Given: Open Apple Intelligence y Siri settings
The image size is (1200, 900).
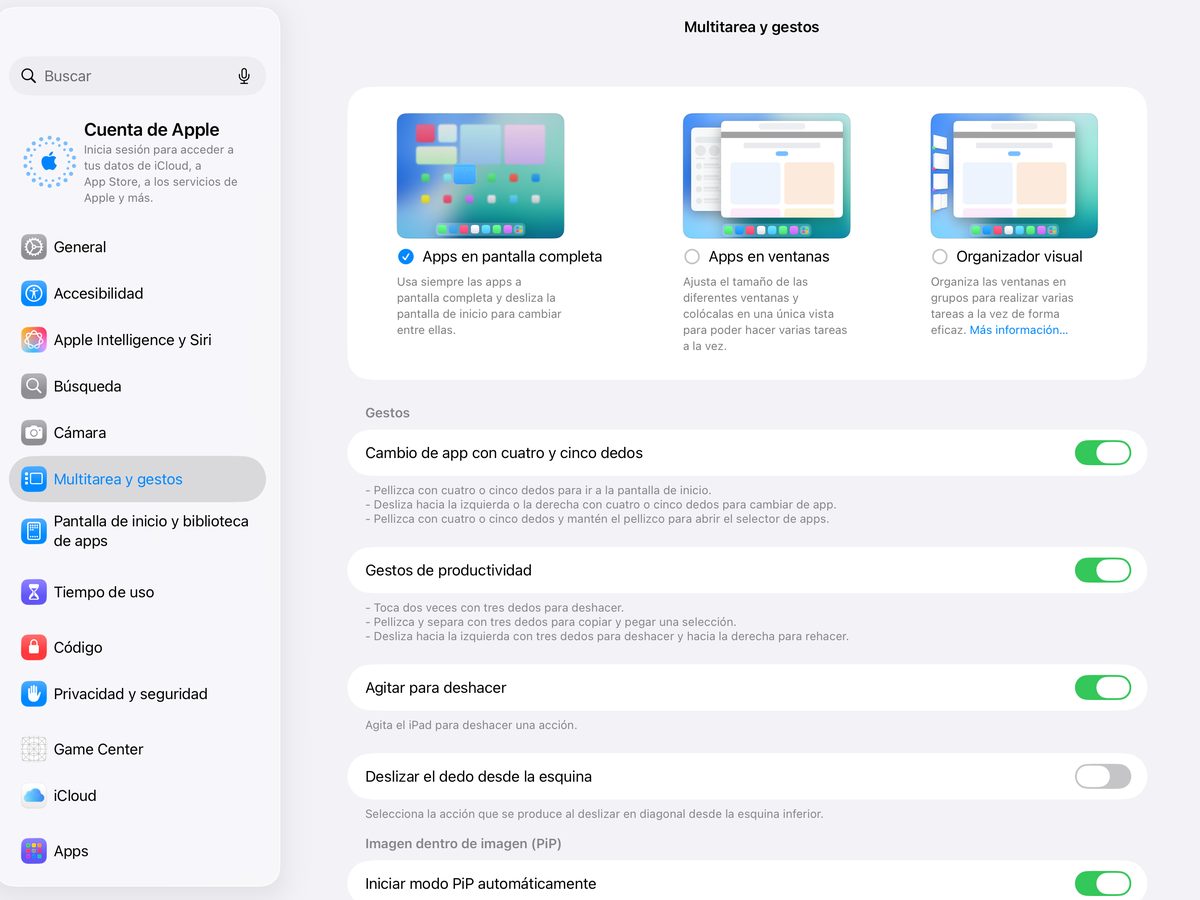Looking at the screenshot, I should 137,340.
